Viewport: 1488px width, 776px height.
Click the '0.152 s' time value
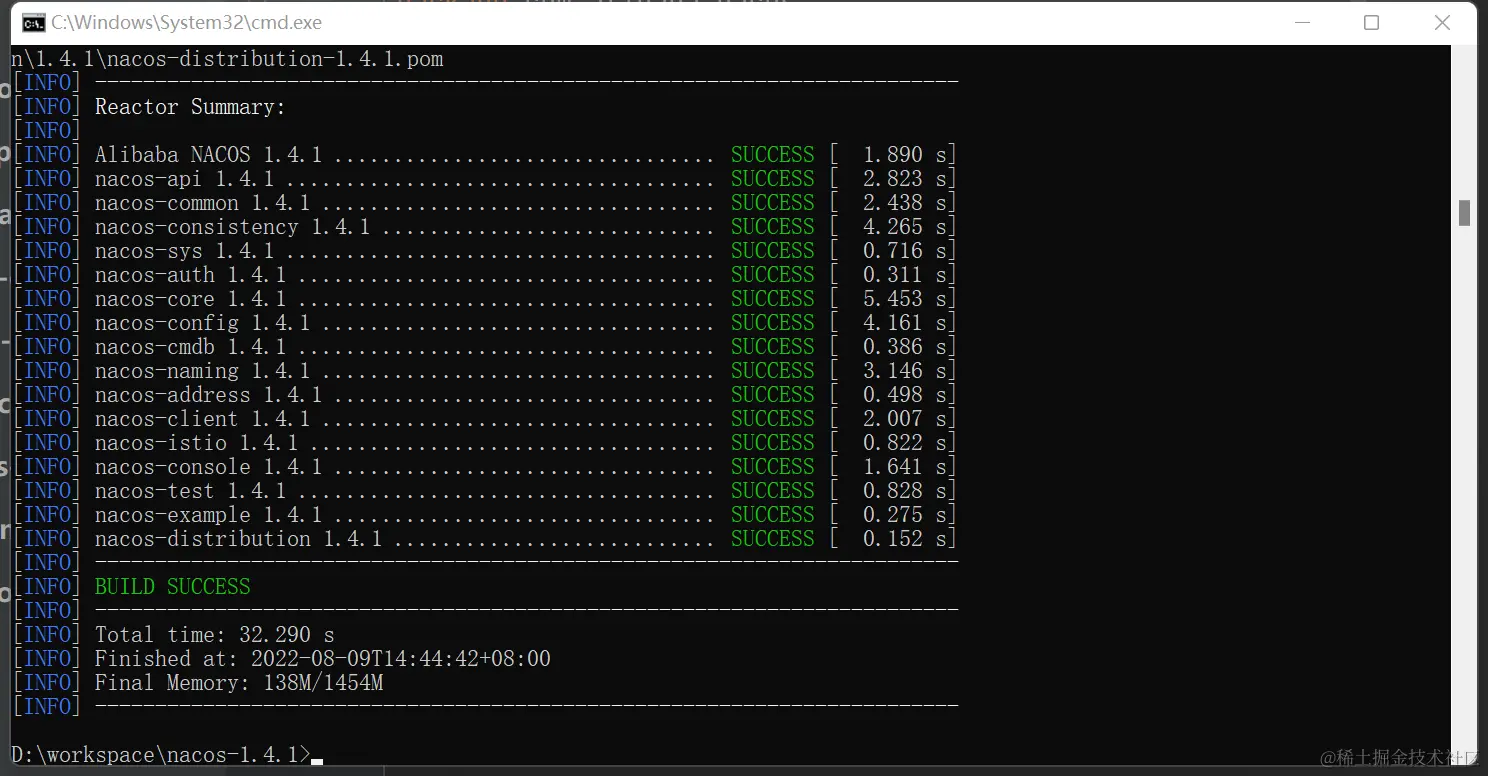[x=905, y=539]
